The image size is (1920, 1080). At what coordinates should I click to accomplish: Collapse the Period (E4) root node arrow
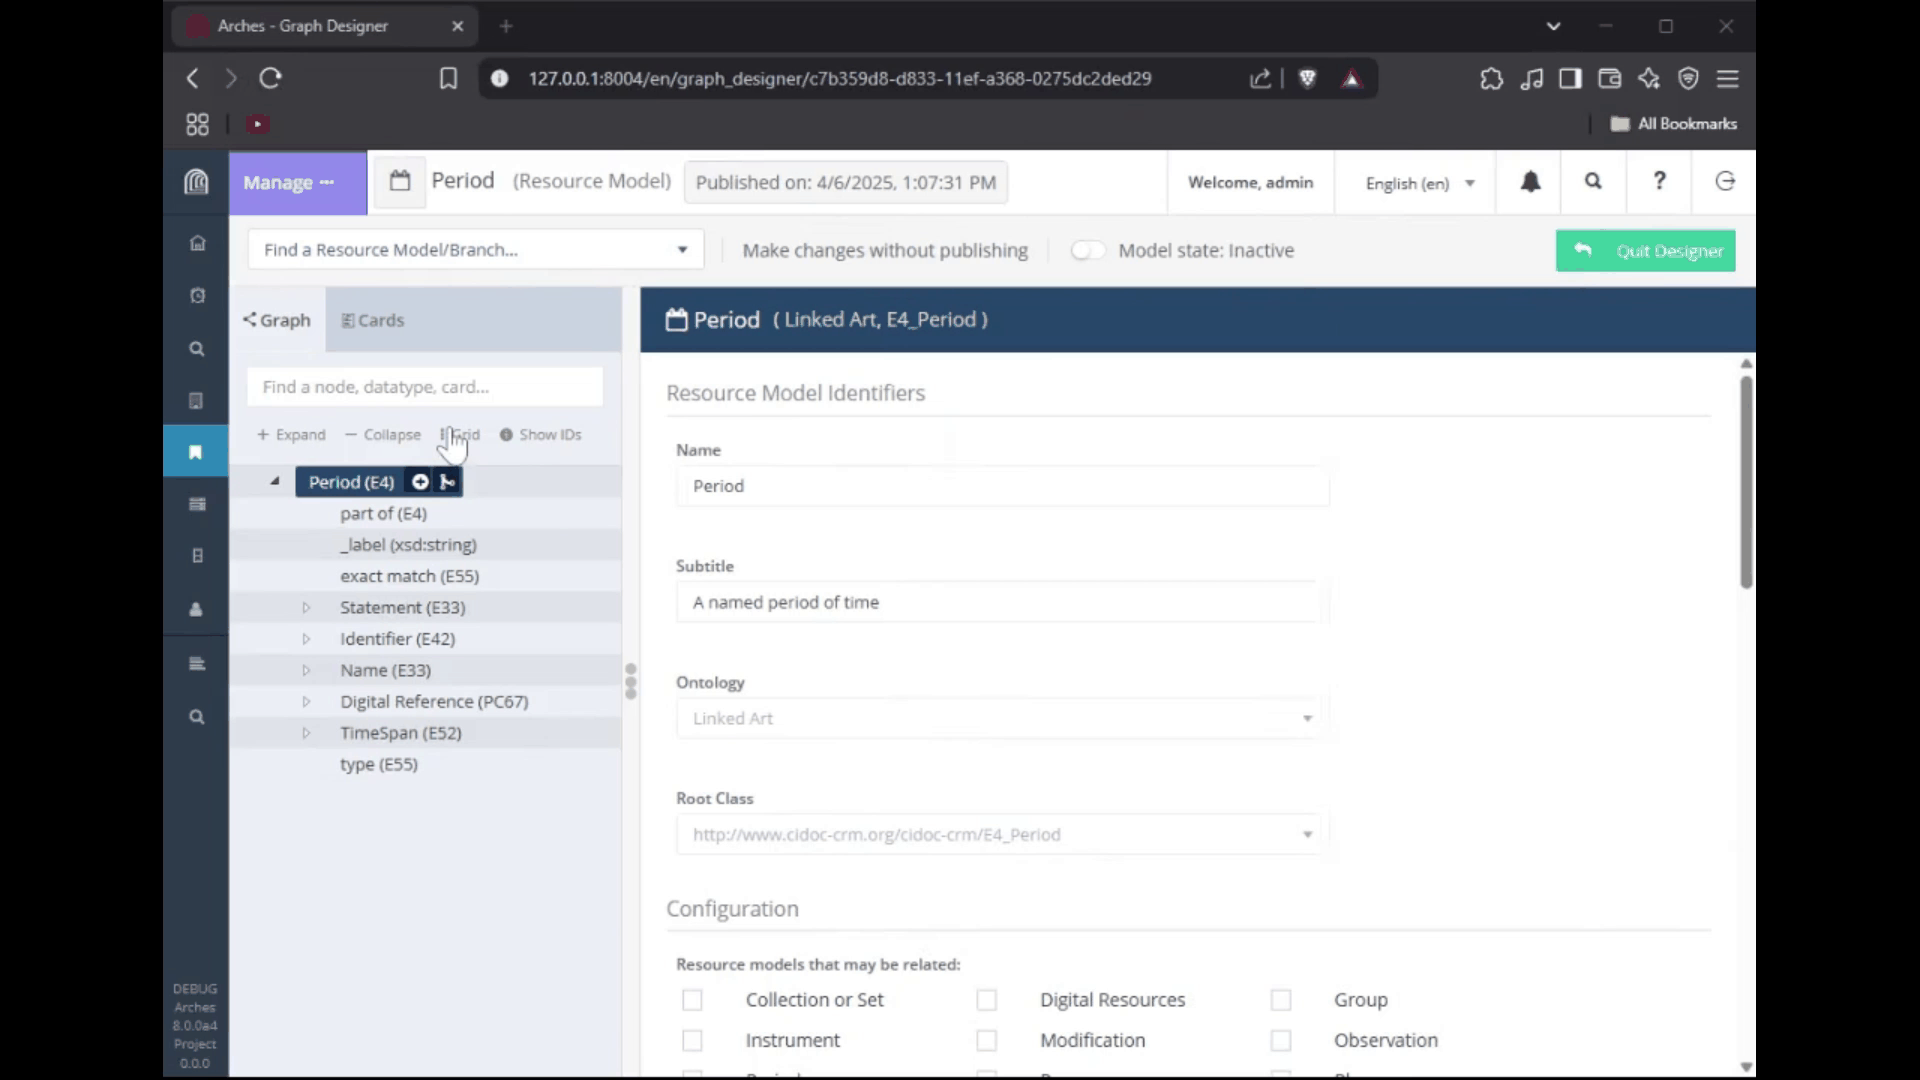(x=275, y=481)
